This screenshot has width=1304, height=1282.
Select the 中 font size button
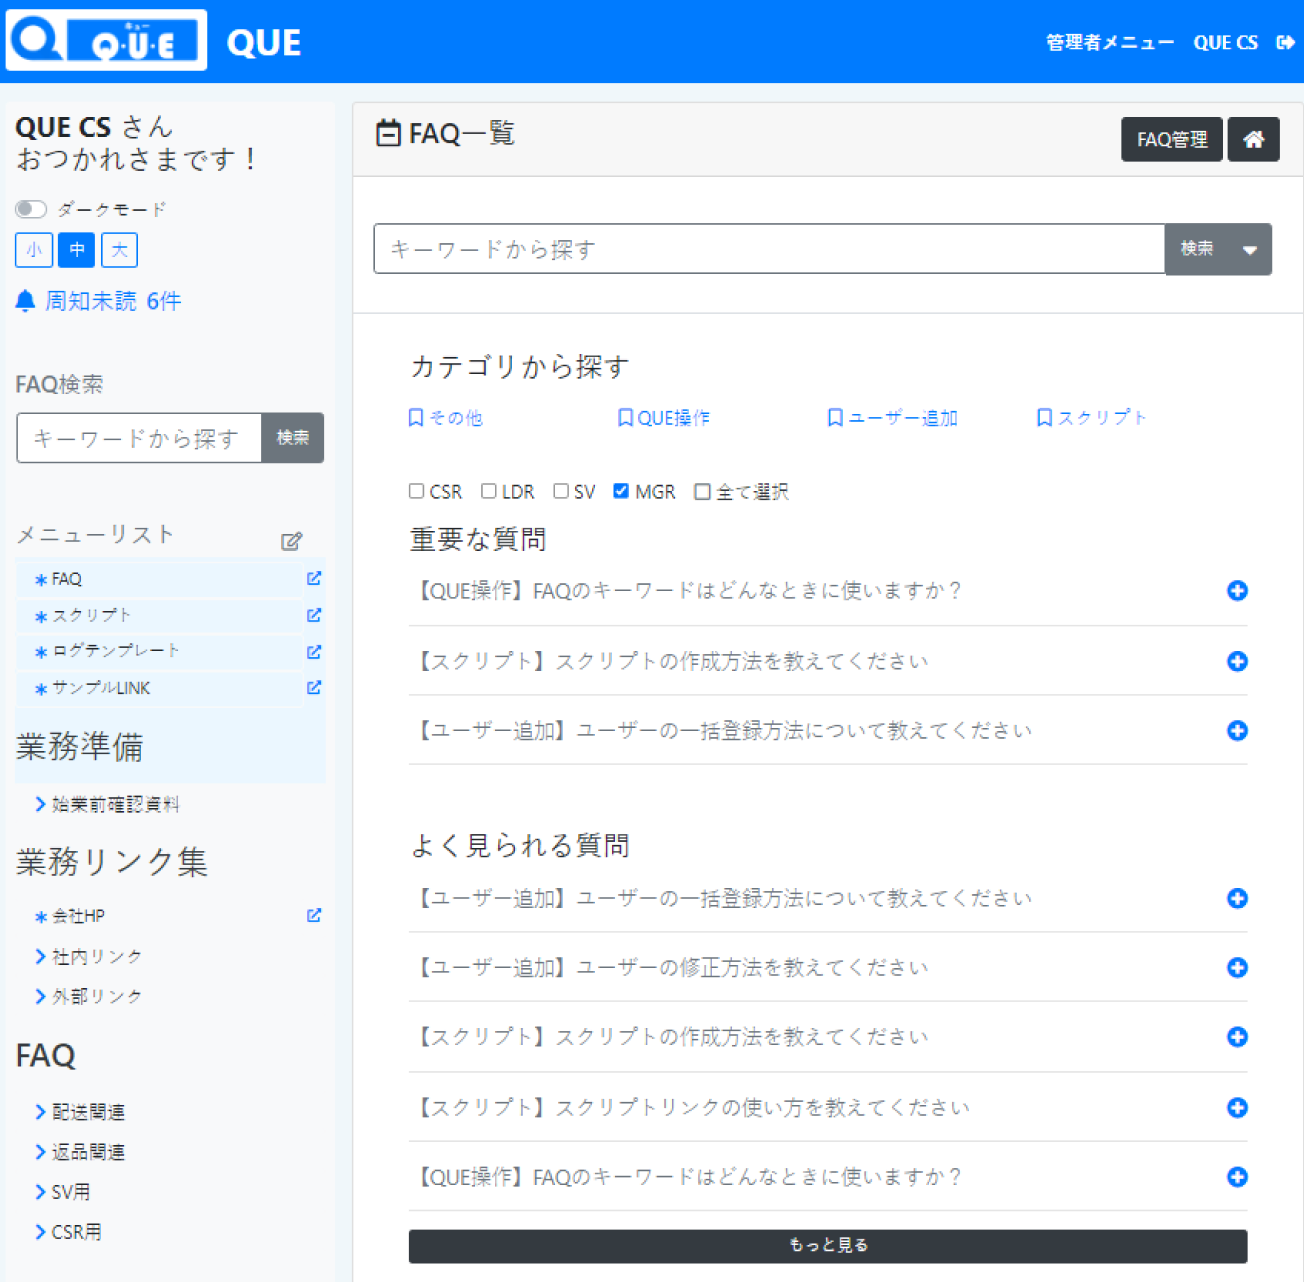point(76,250)
